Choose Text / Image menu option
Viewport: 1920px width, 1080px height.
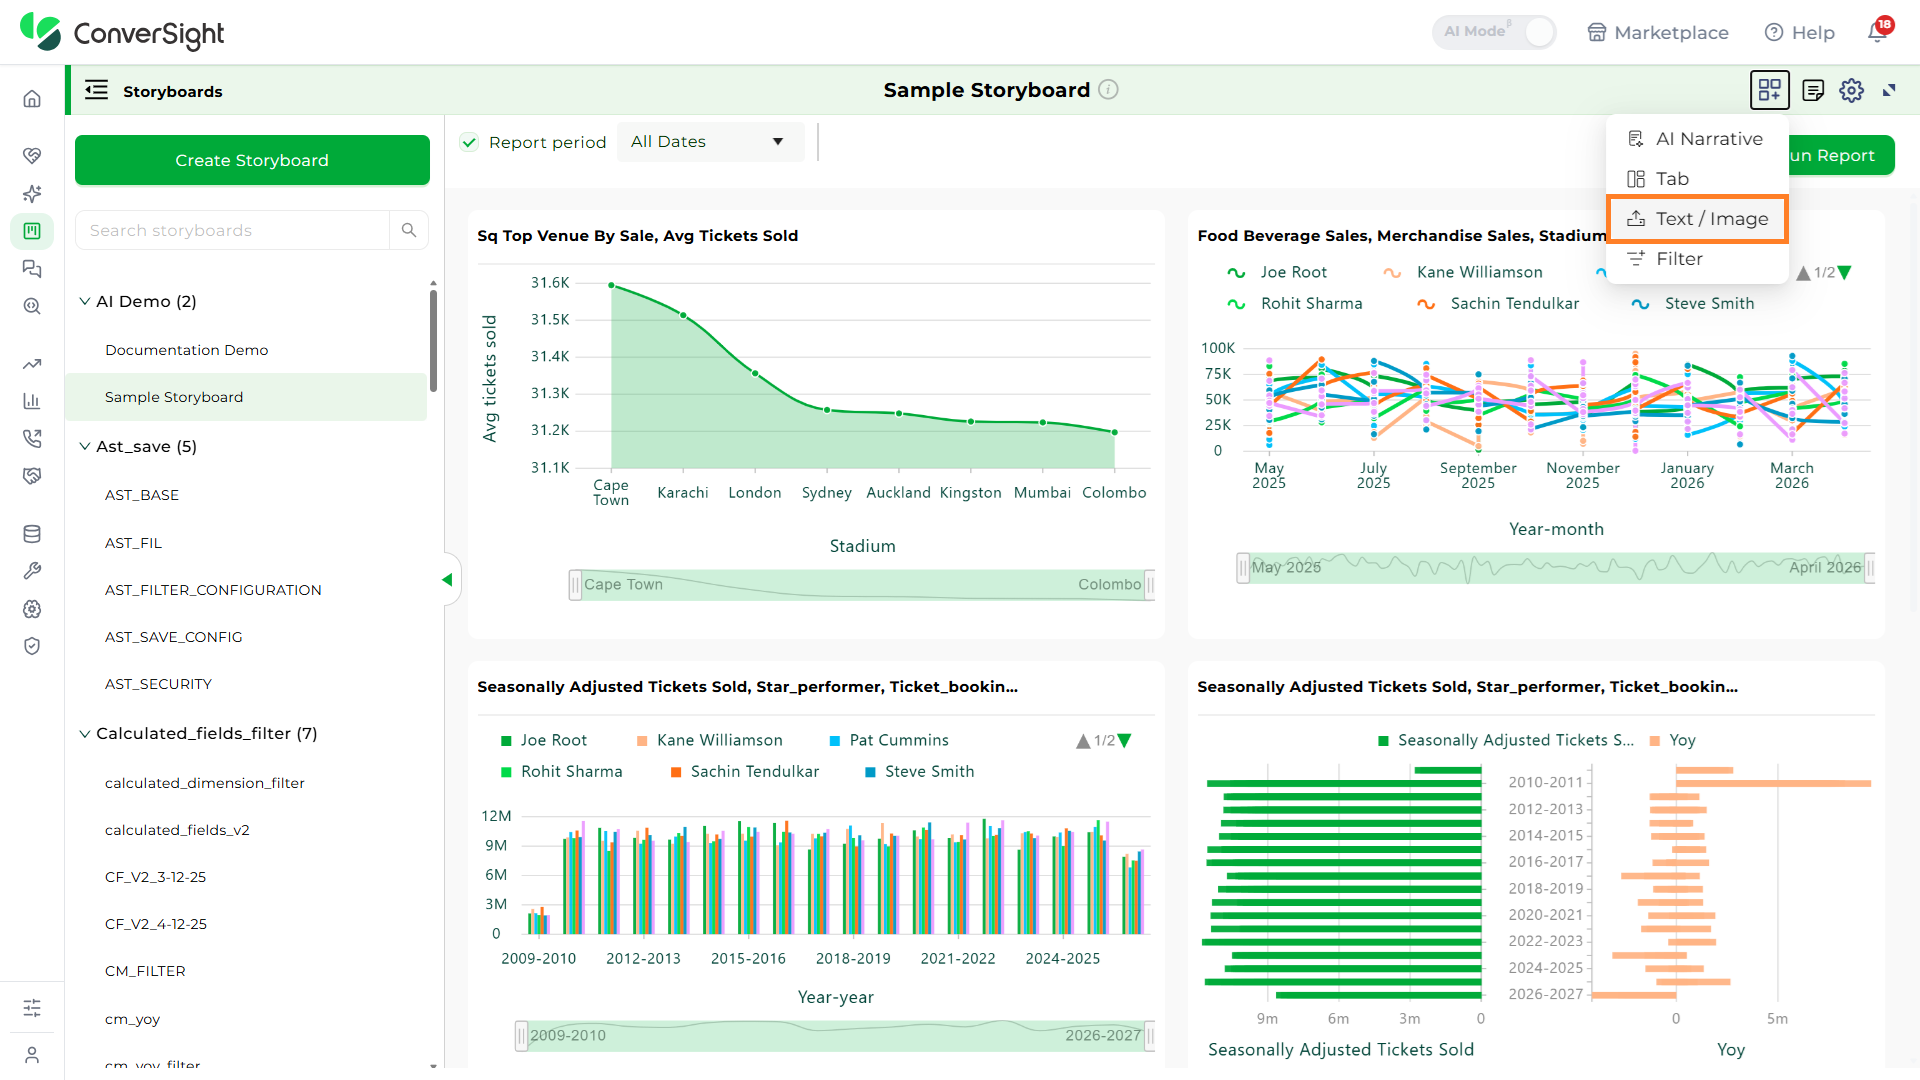(1697, 219)
